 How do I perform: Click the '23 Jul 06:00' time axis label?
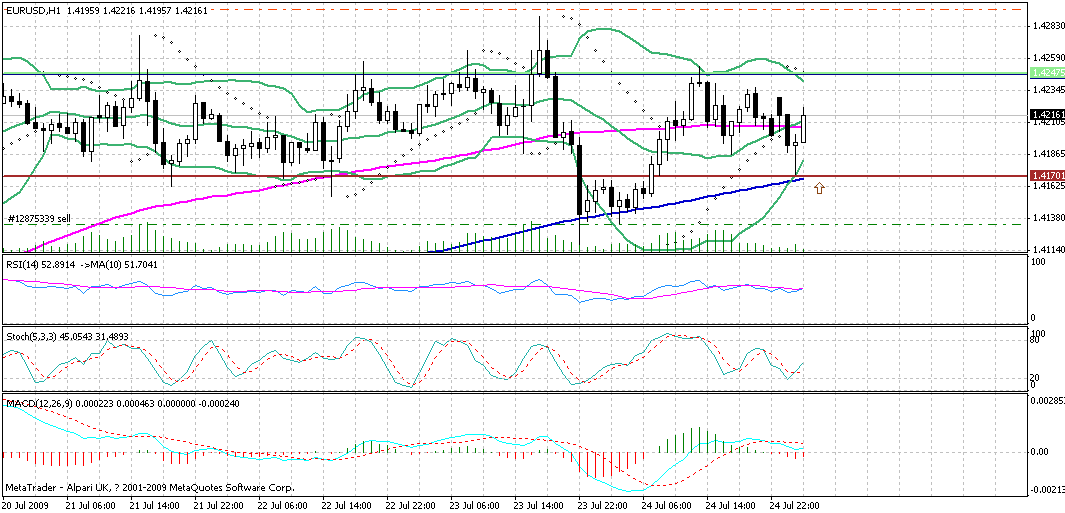[473, 506]
